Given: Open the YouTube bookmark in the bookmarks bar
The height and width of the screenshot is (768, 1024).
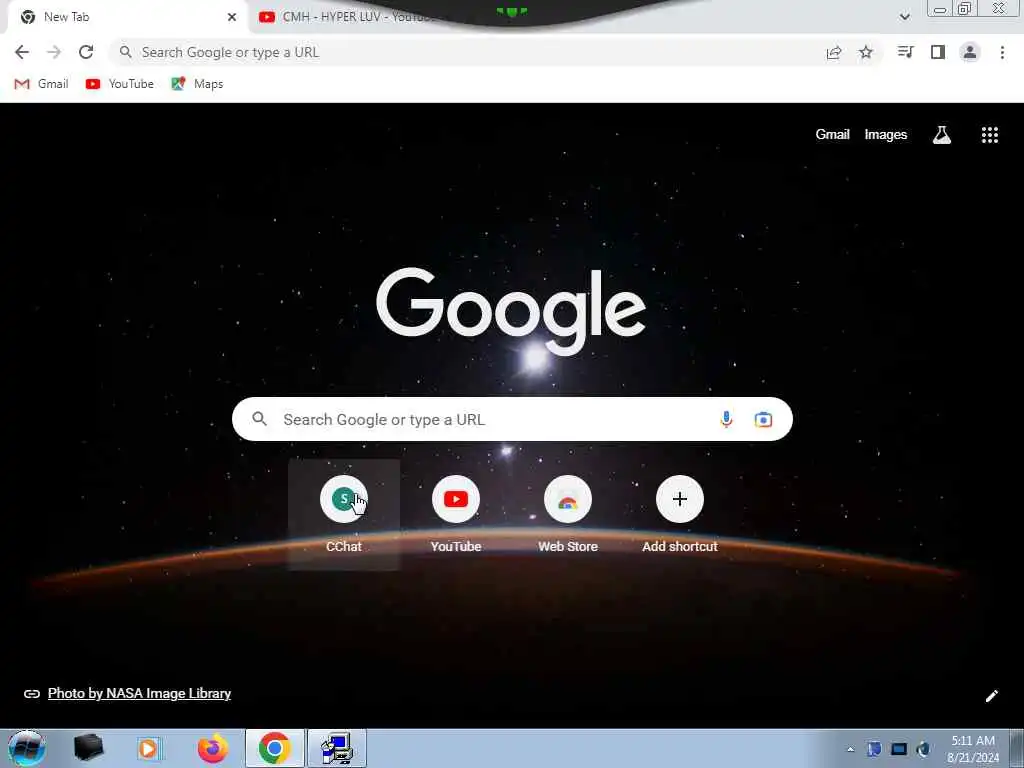Looking at the screenshot, I should (120, 84).
